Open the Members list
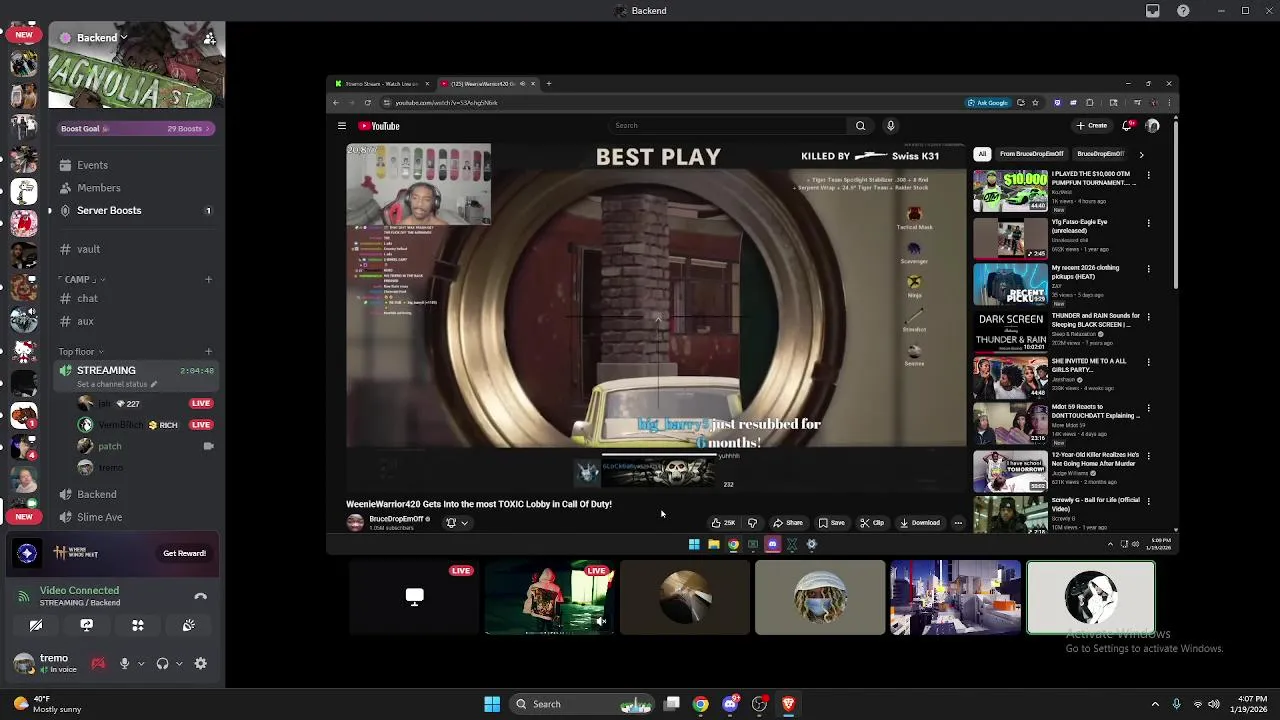The height and width of the screenshot is (720, 1280). [x=134, y=188]
